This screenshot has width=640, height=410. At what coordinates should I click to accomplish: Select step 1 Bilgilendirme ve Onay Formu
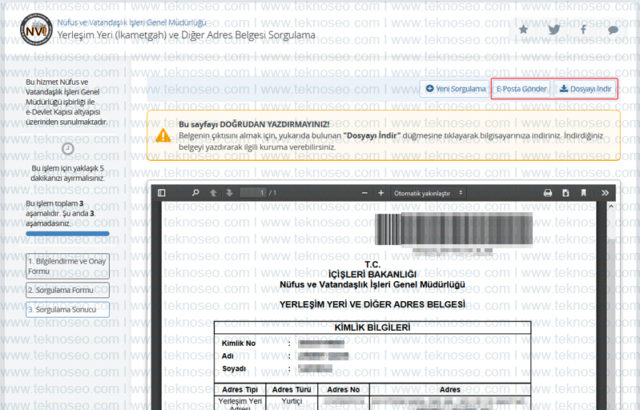67,266
